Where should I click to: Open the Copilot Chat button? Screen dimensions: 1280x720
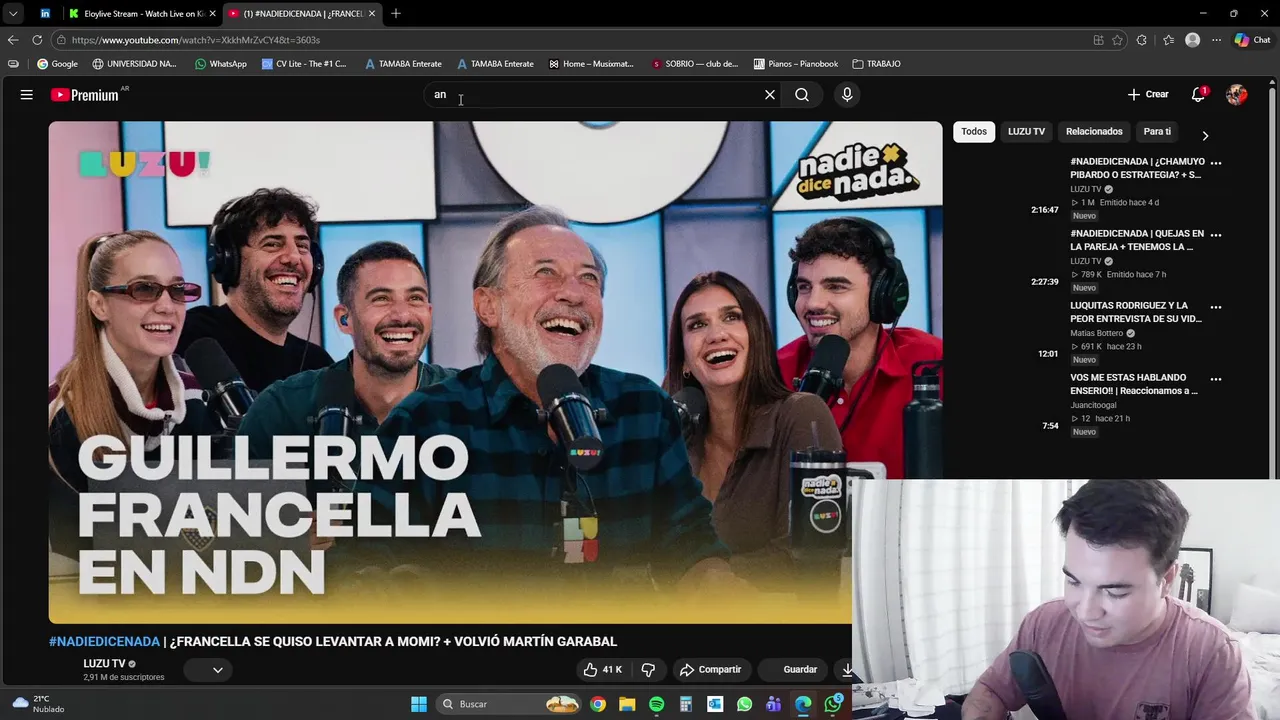click(1252, 40)
